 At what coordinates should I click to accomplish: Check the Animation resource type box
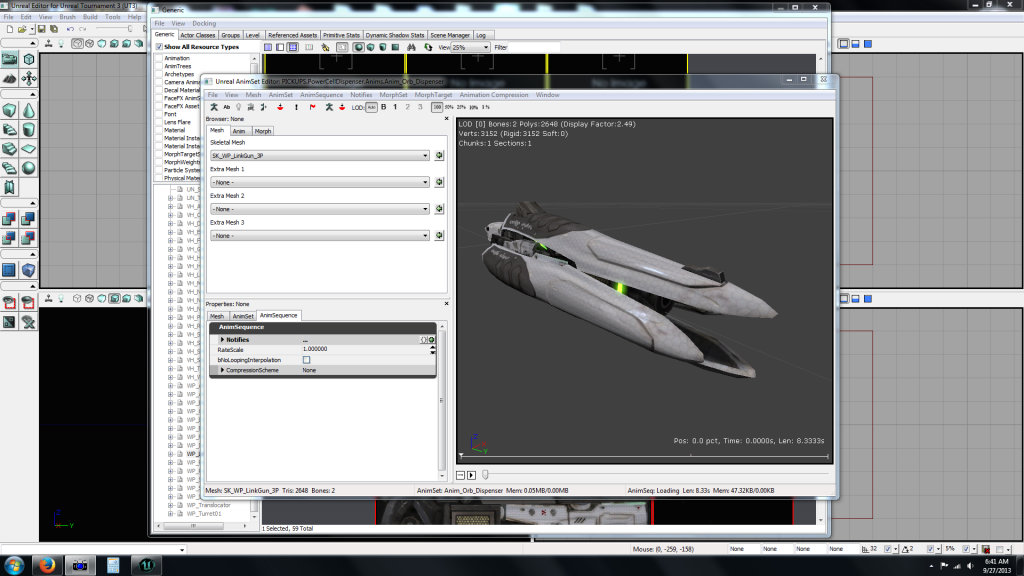pos(159,58)
